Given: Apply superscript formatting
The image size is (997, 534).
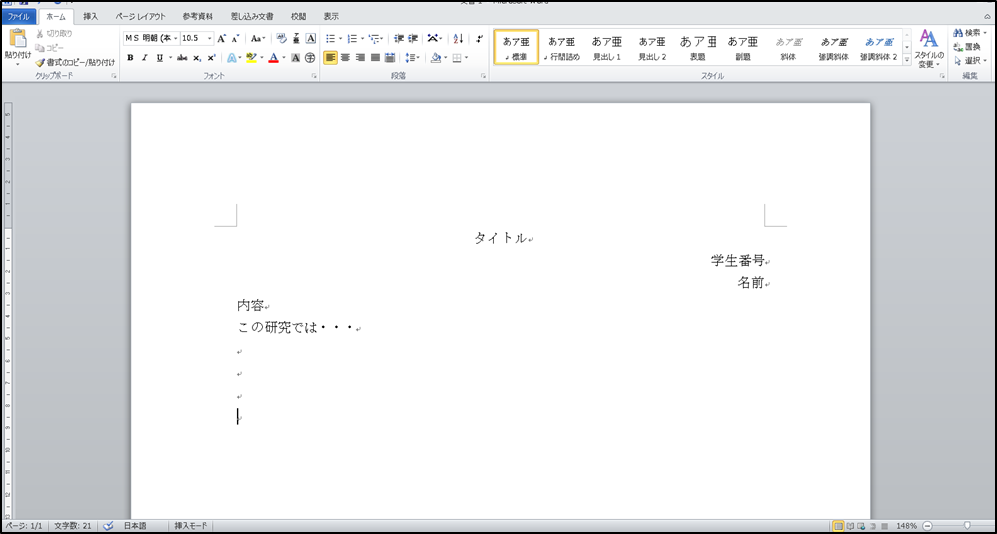Looking at the screenshot, I should coord(211,58).
